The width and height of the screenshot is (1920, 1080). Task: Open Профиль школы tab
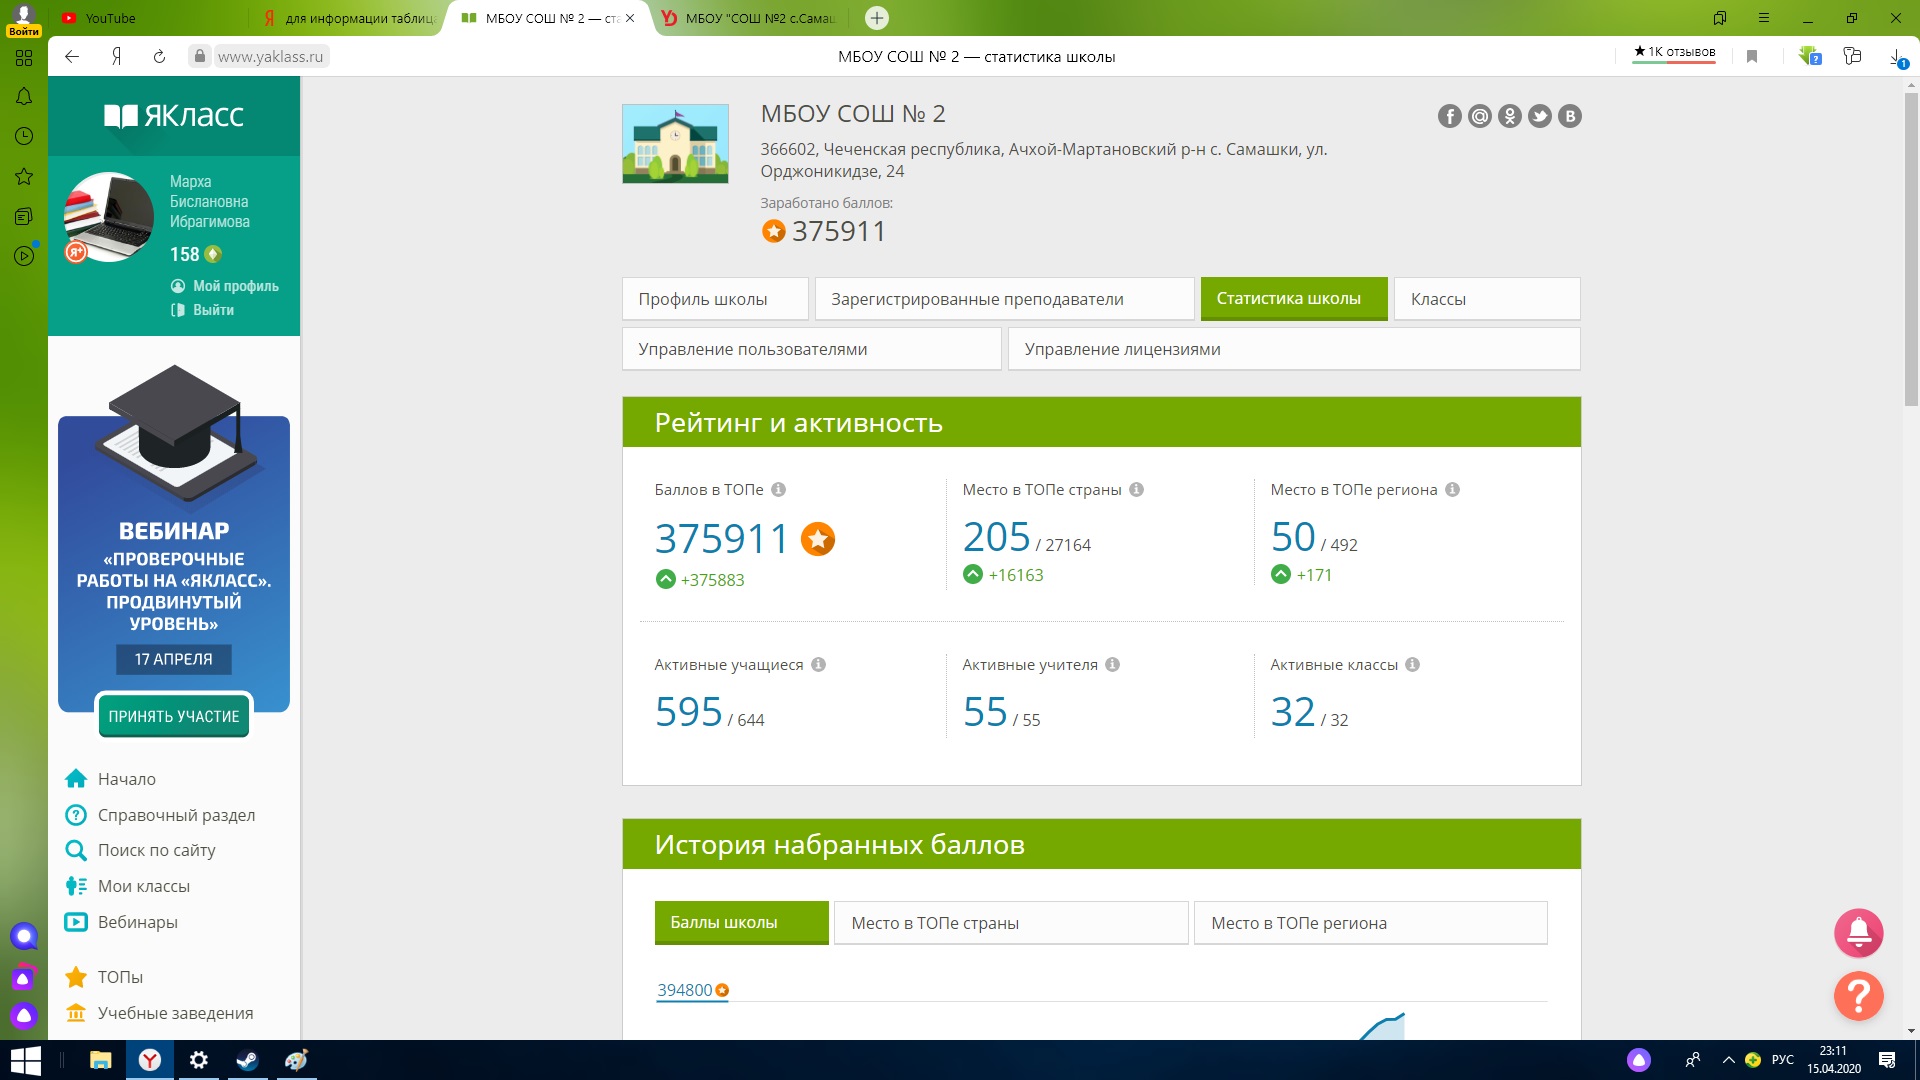point(714,299)
